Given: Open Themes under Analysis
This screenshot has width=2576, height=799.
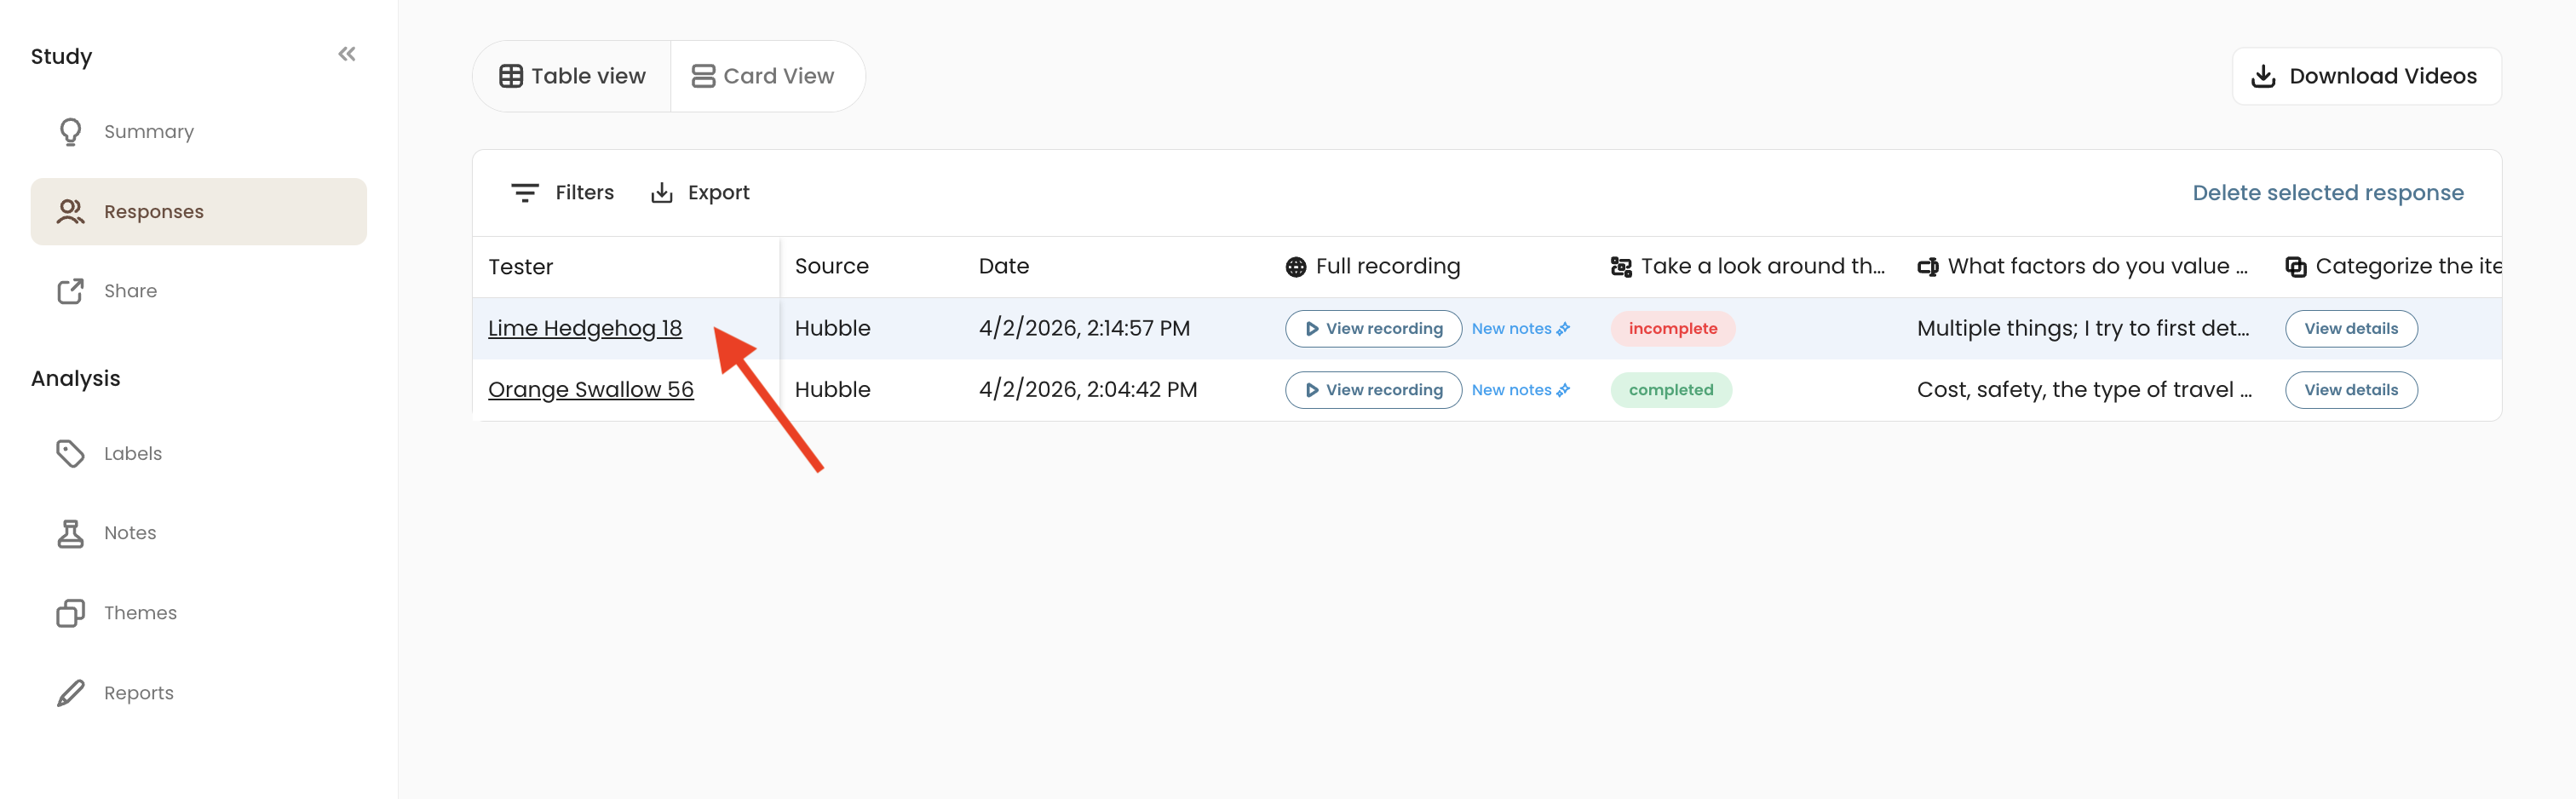Looking at the screenshot, I should pyautogui.click(x=198, y=613).
